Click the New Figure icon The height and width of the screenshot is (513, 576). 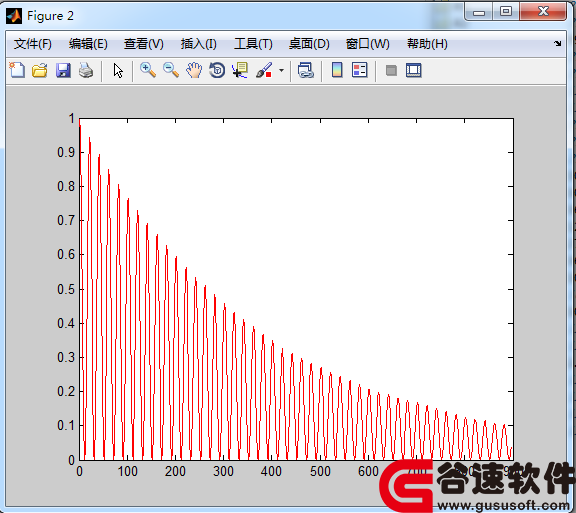(17, 70)
